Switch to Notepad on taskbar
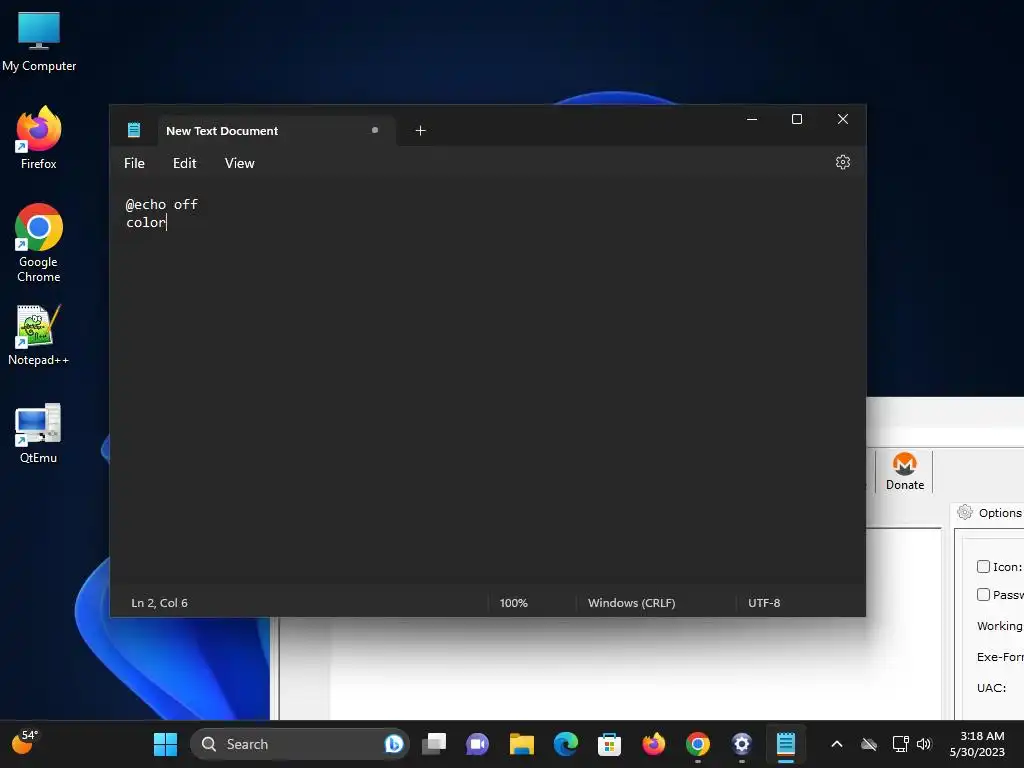This screenshot has width=1024, height=768. (786, 744)
